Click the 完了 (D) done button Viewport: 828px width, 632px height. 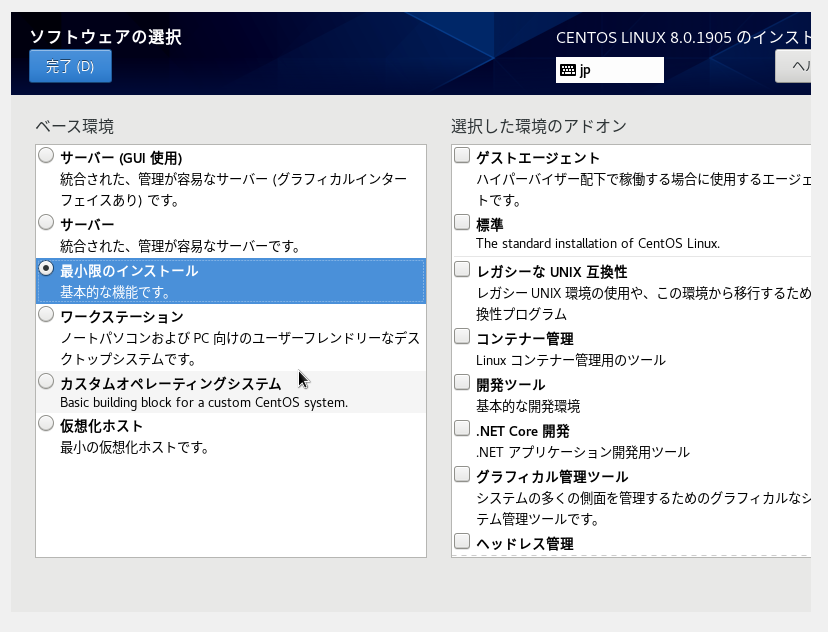coord(70,67)
